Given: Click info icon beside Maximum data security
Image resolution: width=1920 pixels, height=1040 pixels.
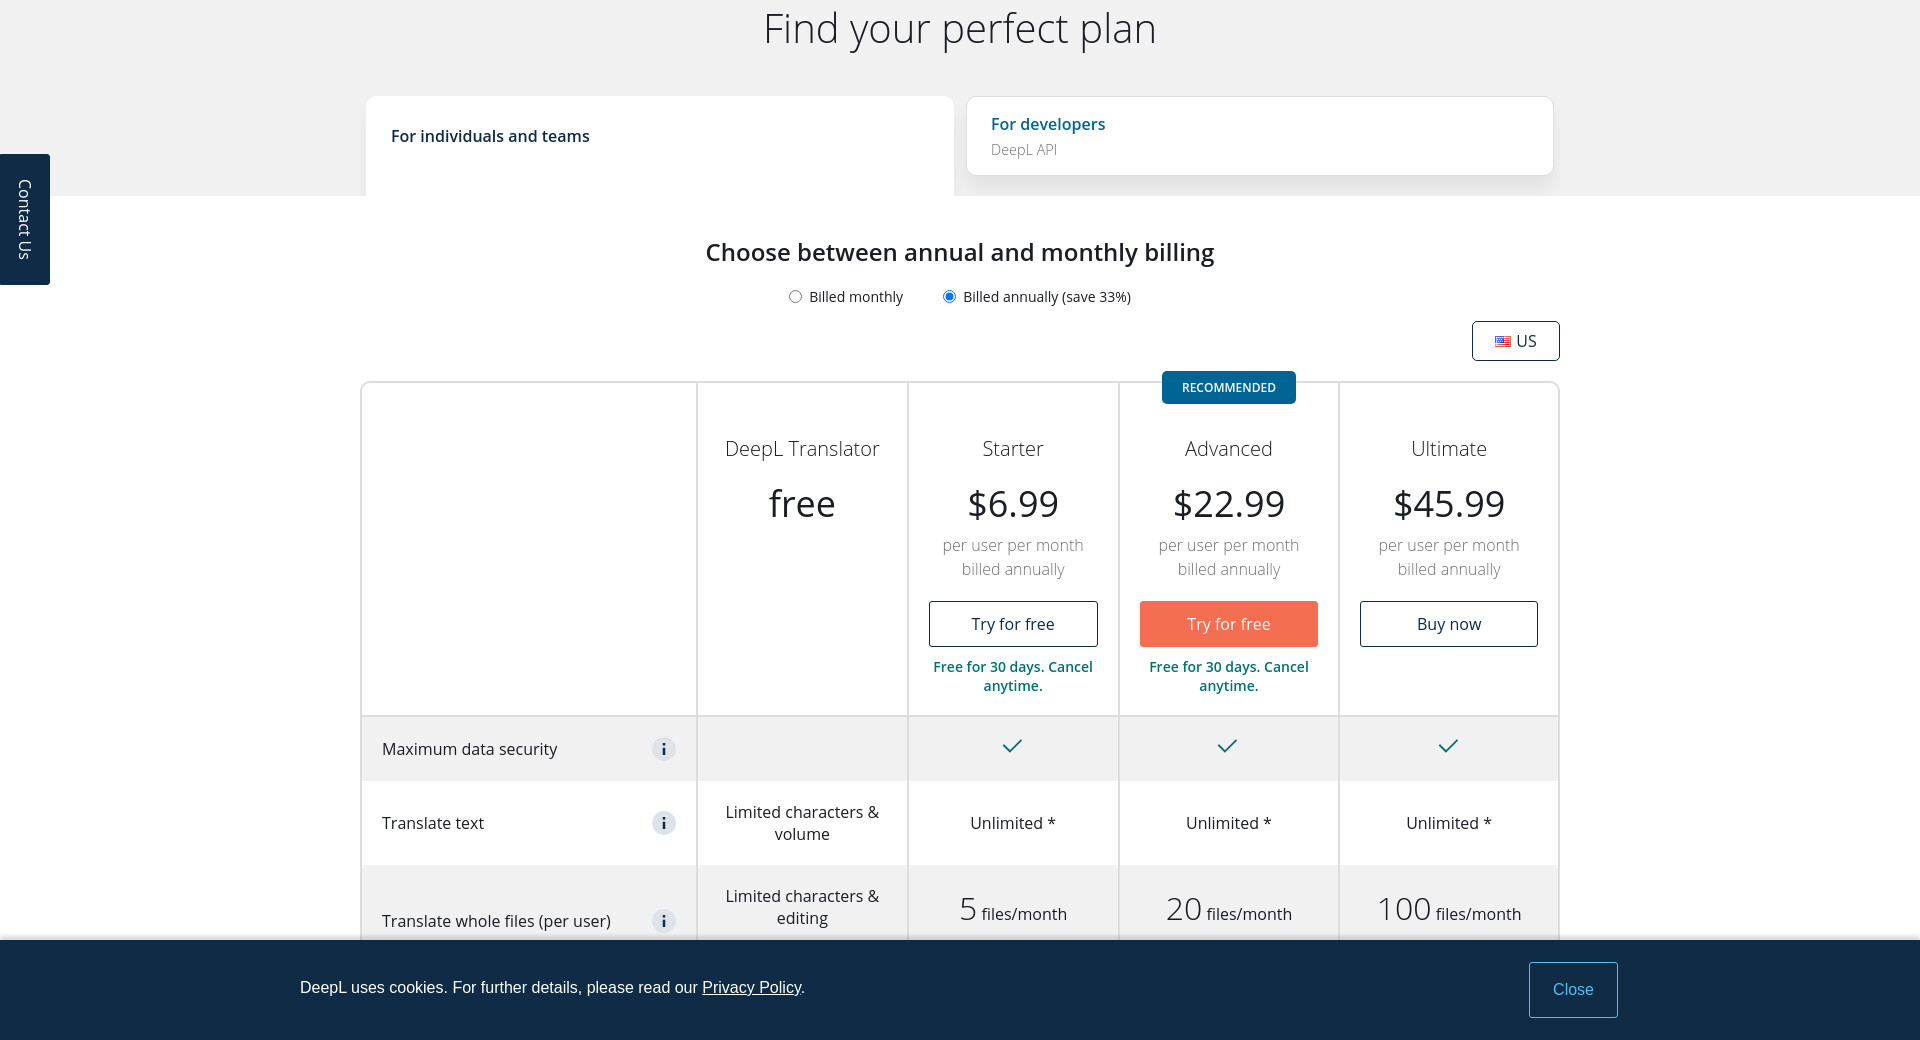Looking at the screenshot, I should [664, 749].
